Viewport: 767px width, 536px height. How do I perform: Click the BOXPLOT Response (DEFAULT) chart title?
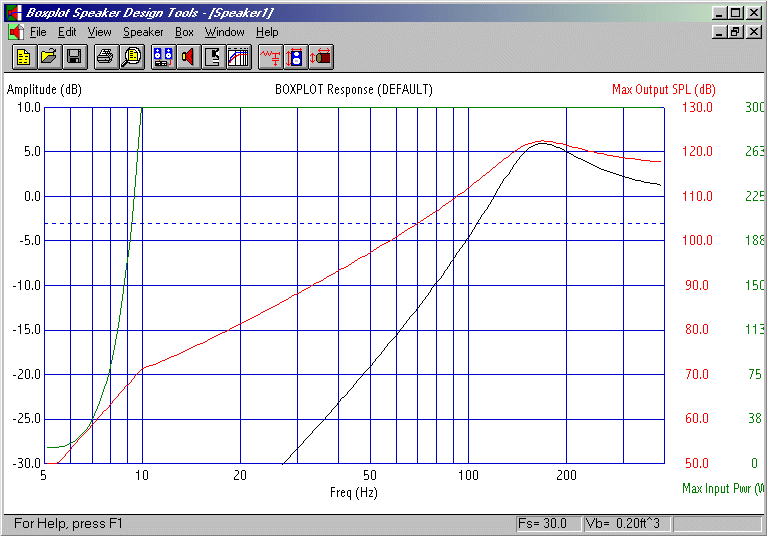[x=354, y=89]
